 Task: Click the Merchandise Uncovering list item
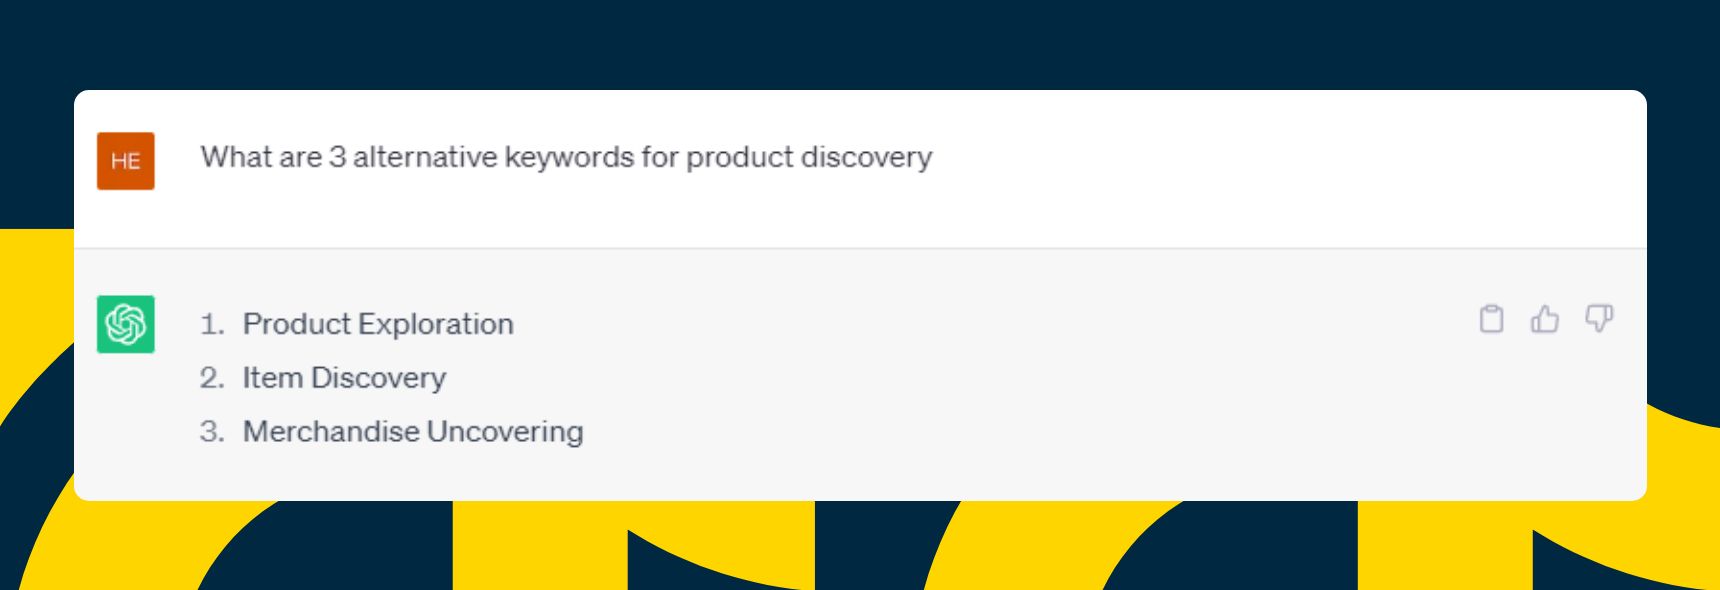tap(413, 432)
